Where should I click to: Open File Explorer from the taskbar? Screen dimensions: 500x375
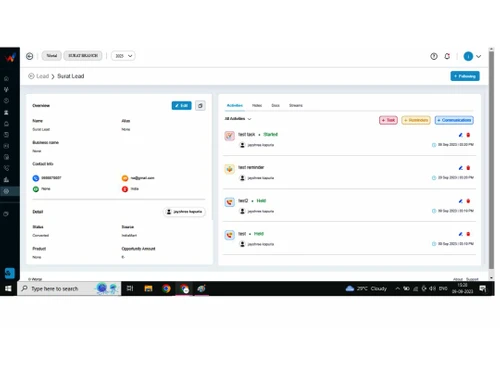point(148,289)
